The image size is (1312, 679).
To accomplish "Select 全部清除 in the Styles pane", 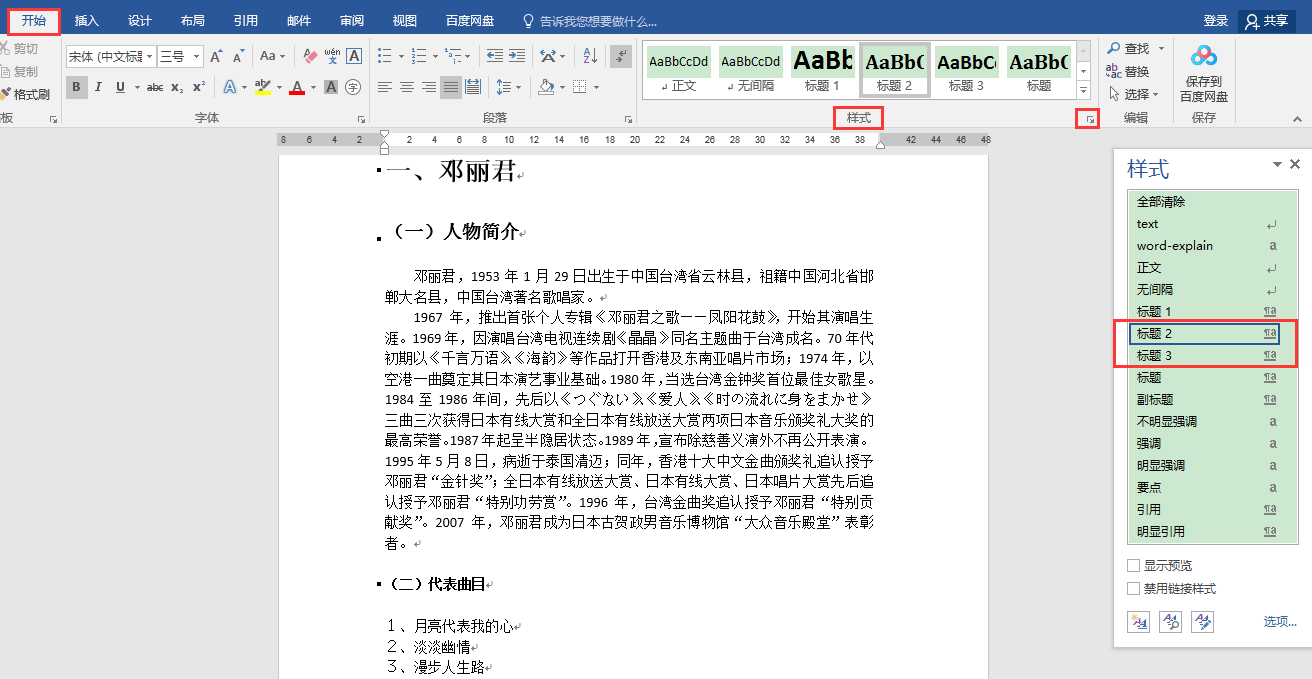I will 1213,202.
